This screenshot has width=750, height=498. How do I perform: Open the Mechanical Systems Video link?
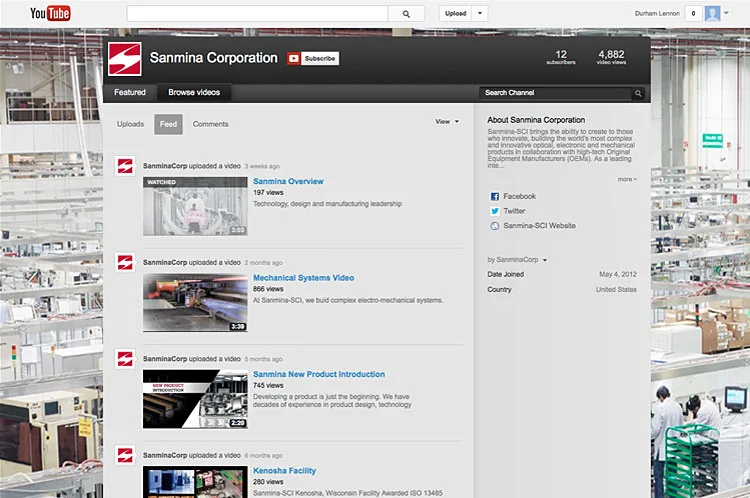[304, 278]
